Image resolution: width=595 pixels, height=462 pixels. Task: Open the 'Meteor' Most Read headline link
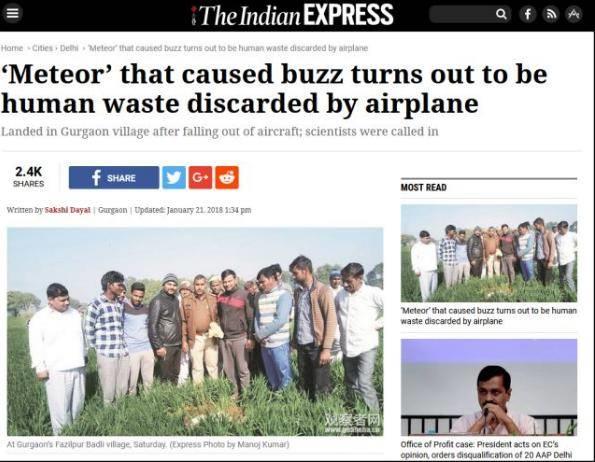coord(489,316)
